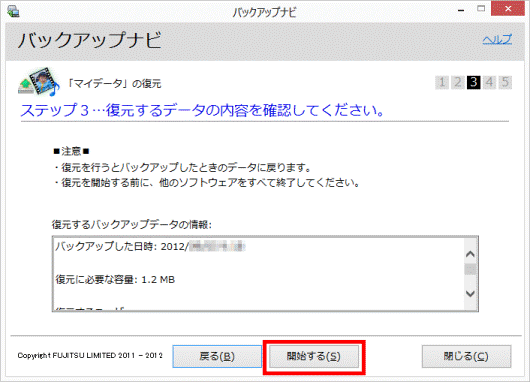Click the scroll up arrow in info box

coord(470,254)
